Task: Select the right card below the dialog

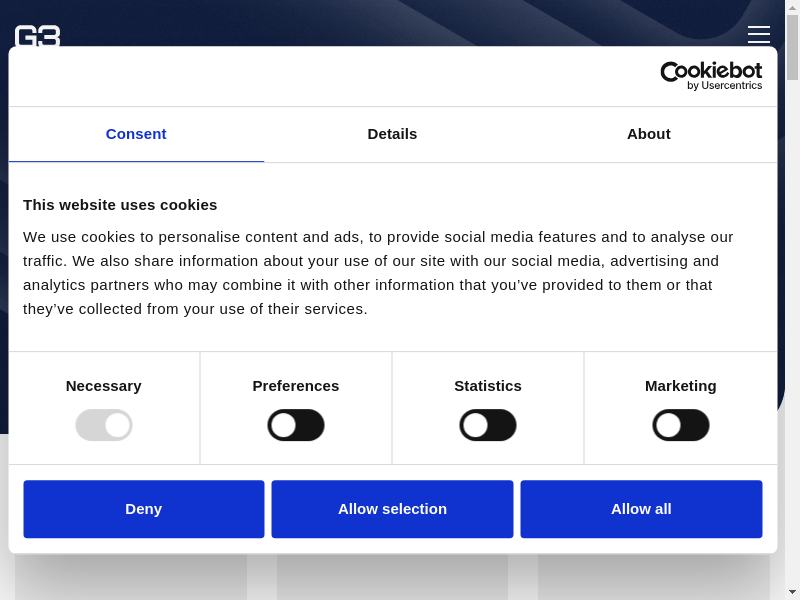Action: [x=653, y=577]
